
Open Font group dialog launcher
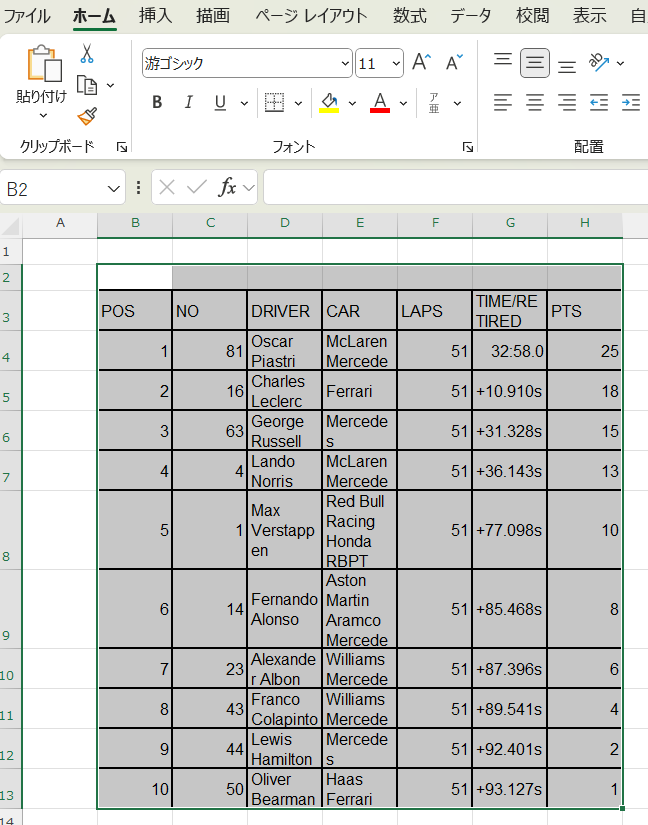coord(468,147)
